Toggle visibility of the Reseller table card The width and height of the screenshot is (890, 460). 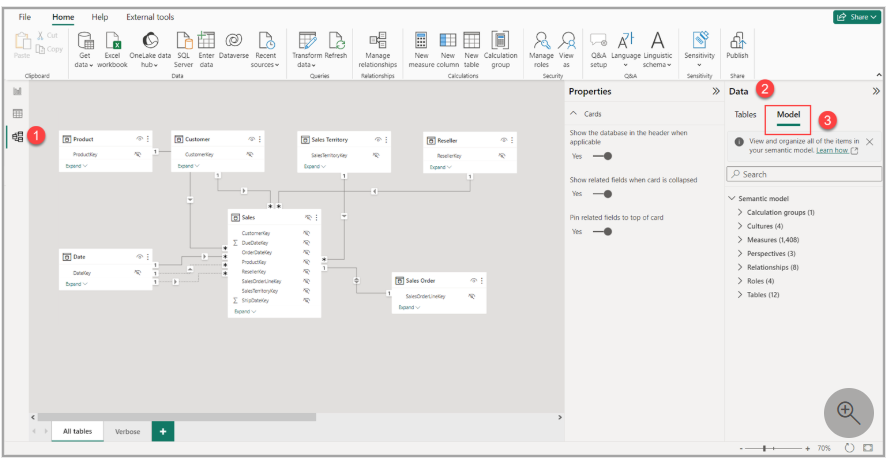503,140
